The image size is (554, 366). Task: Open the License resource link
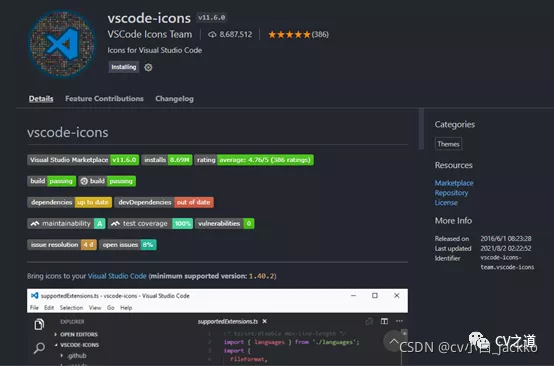(446, 203)
